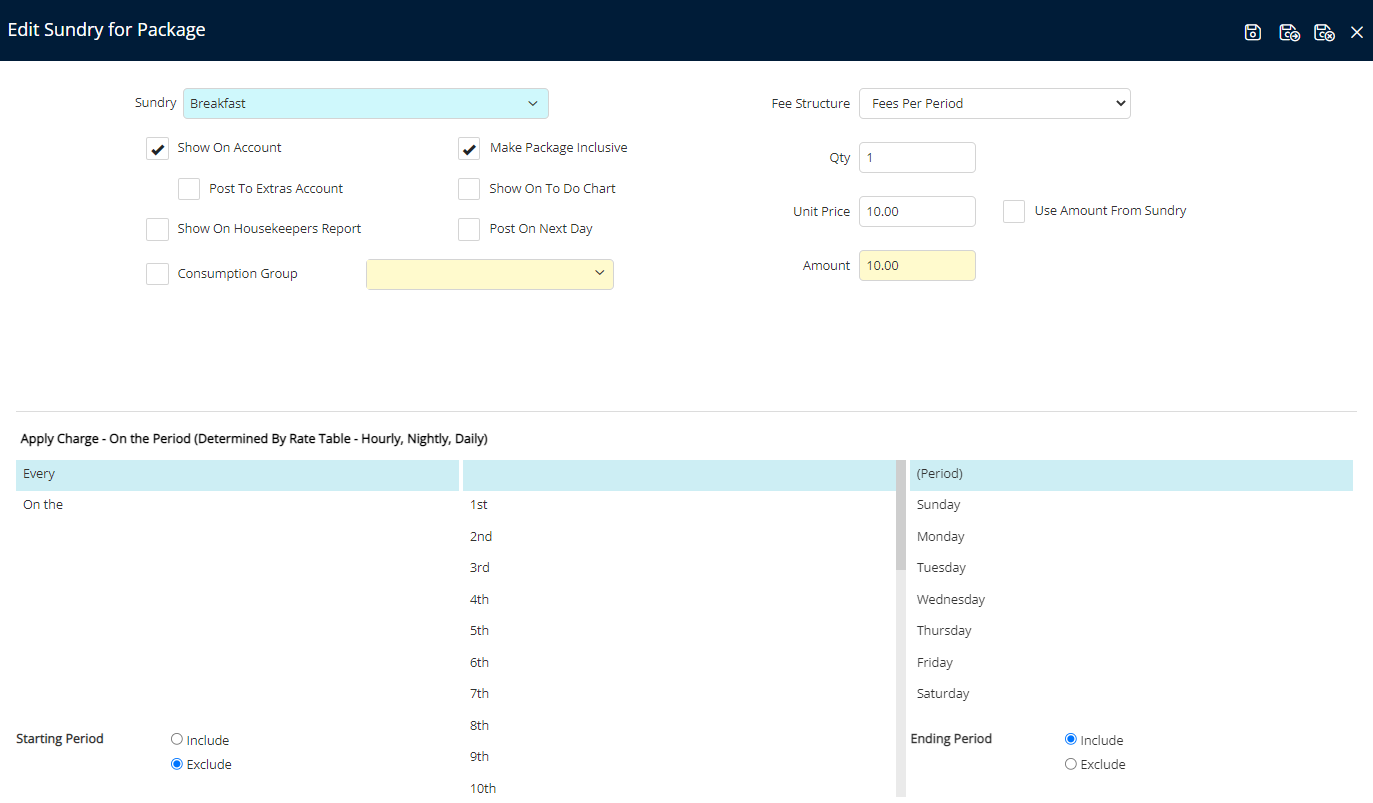1373x803 pixels.
Task: Tick Show On Housekeepers Report checkbox
Action: pos(157,229)
